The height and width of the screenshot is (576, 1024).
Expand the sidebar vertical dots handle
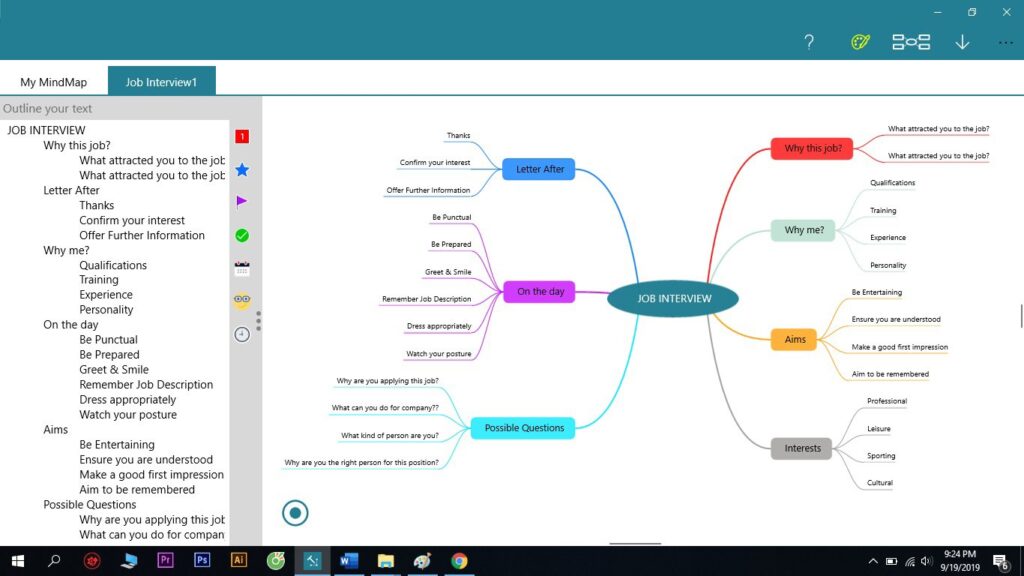pyautogui.click(x=259, y=320)
